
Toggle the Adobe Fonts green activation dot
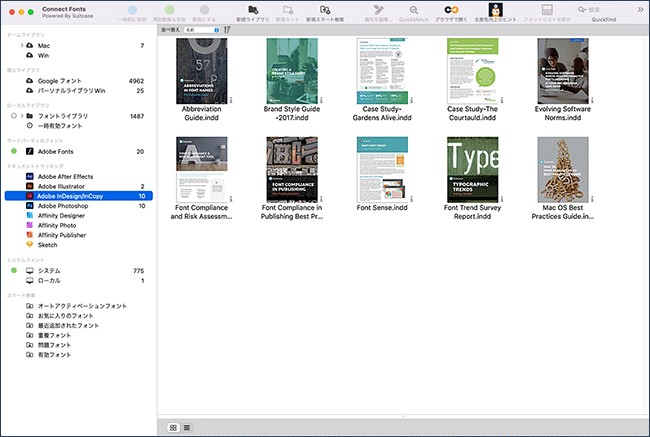pyautogui.click(x=14, y=151)
